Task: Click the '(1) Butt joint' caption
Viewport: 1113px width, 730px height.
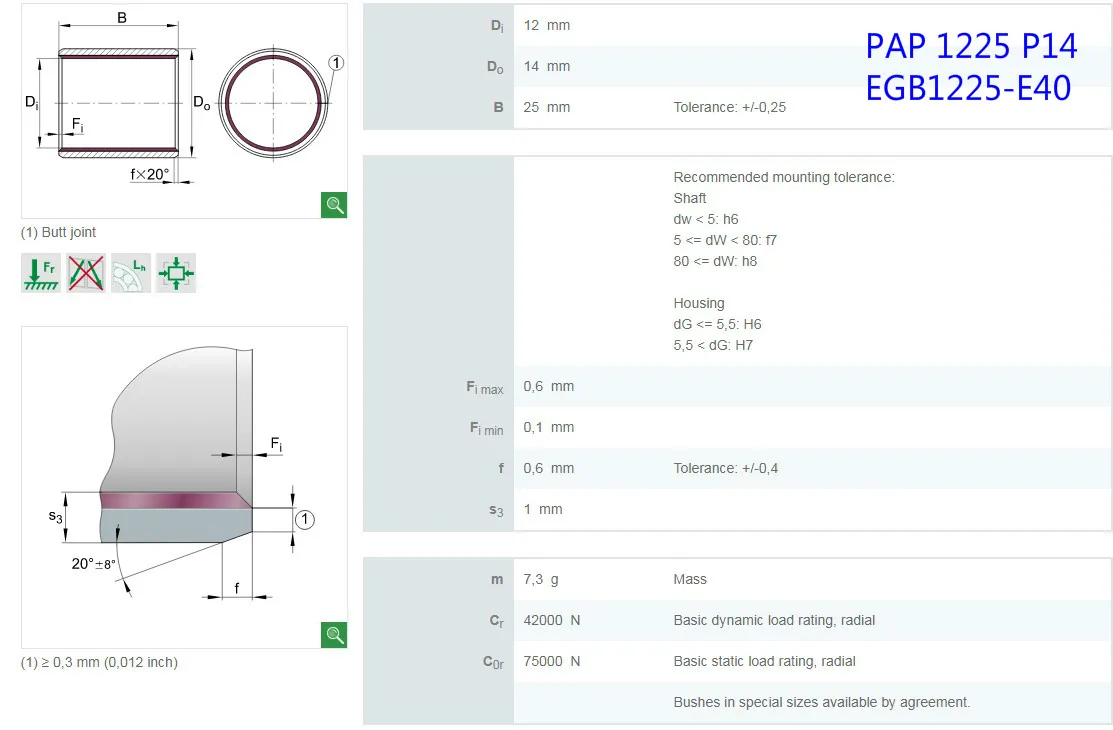Action: click(x=59, y=232)
